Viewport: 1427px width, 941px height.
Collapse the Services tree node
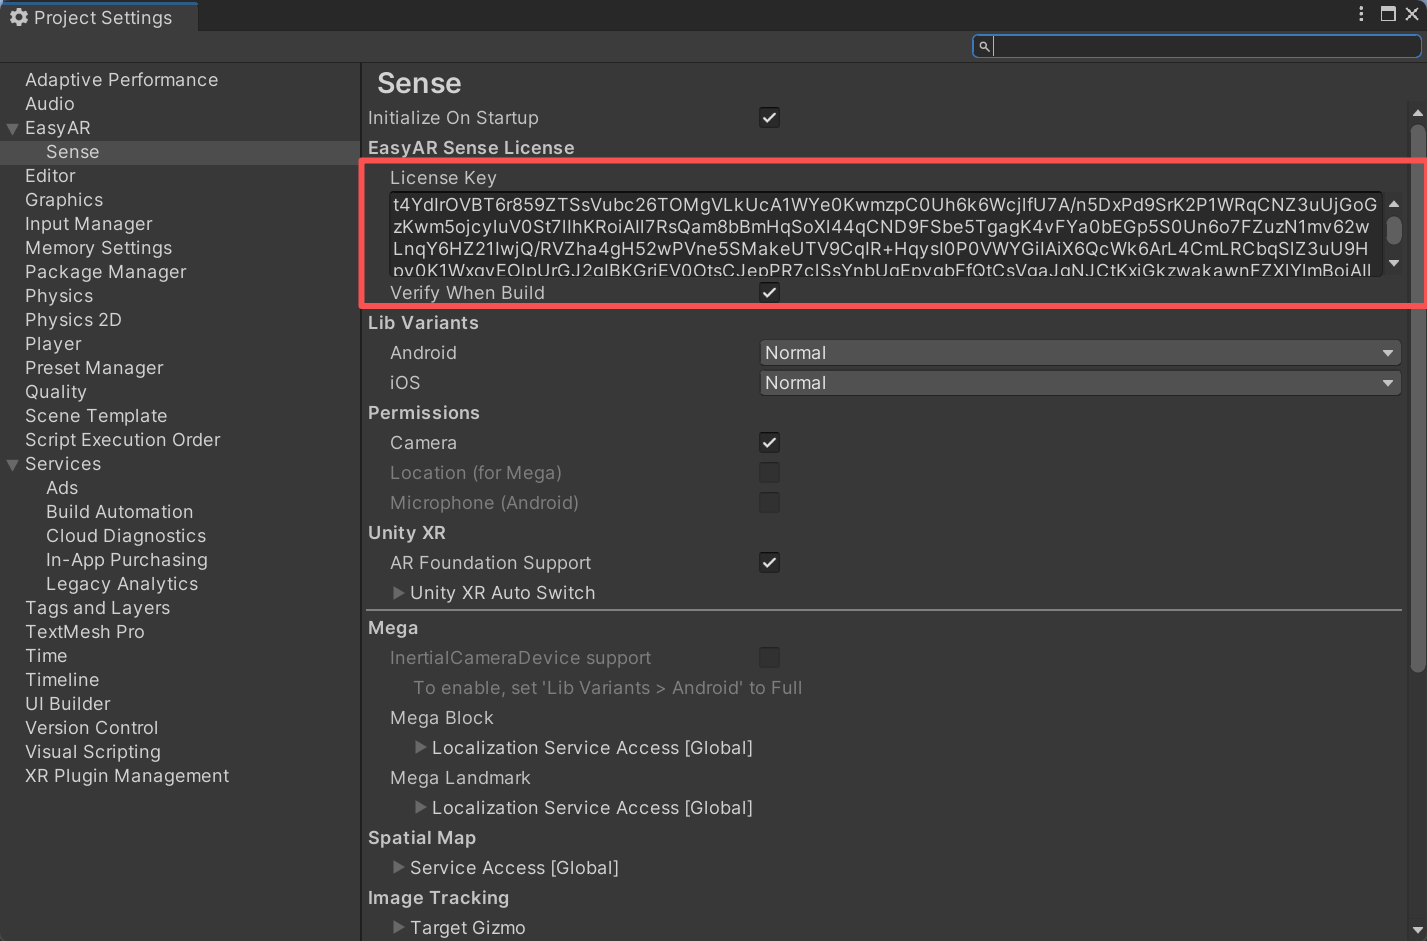point(13,465)
